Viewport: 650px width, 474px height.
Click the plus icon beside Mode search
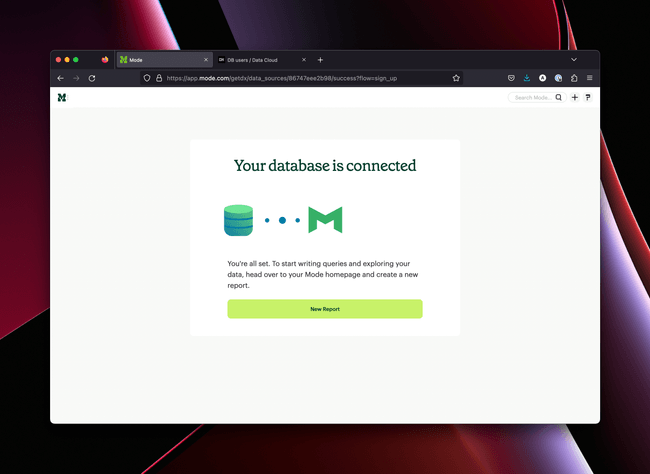(x=574, y=98)
